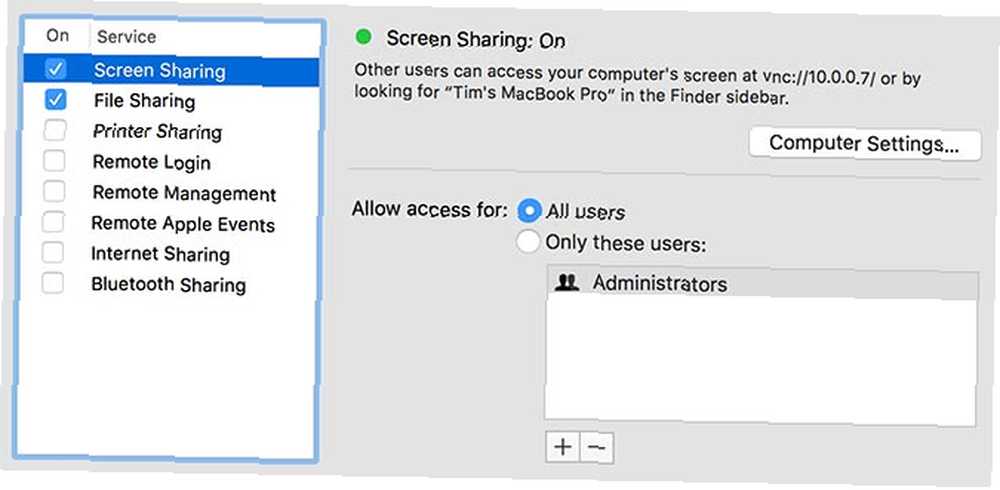Enable the Remote Login checkbox
Screen dimensions: 1000x490
(x=54, y=161)
